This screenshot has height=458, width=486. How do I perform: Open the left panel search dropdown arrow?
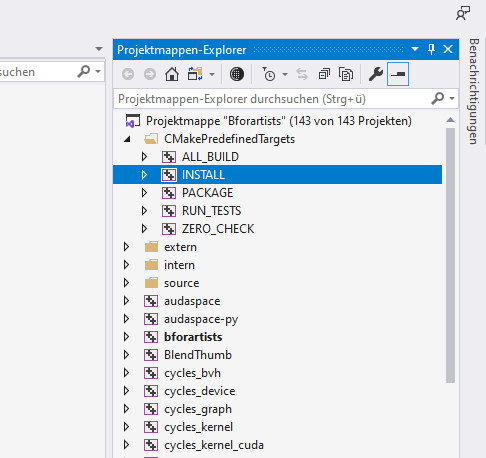(98, 71)
